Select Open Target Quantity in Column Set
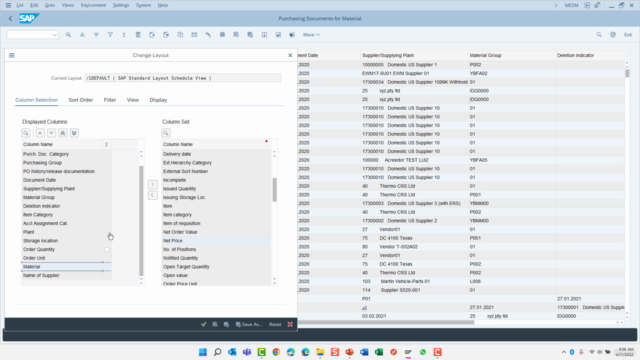This screenshot has height=360, width=640. tap(216, 267)
